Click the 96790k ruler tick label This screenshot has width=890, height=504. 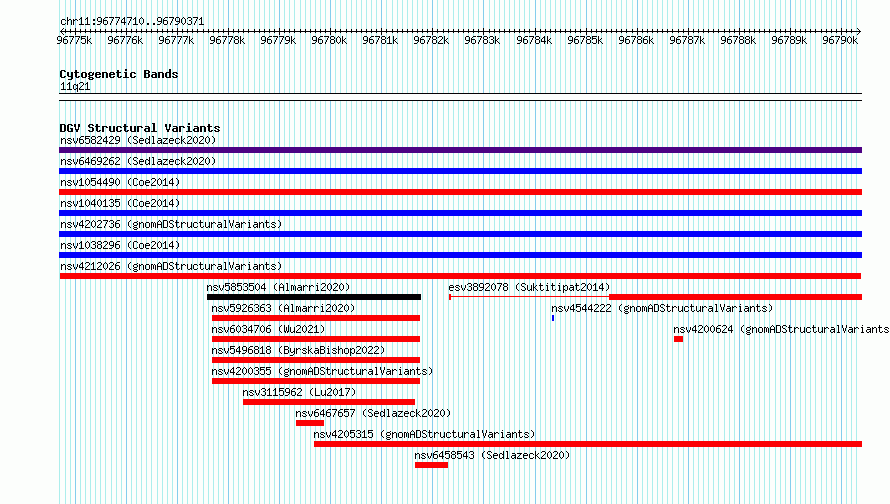coord(841,40)
